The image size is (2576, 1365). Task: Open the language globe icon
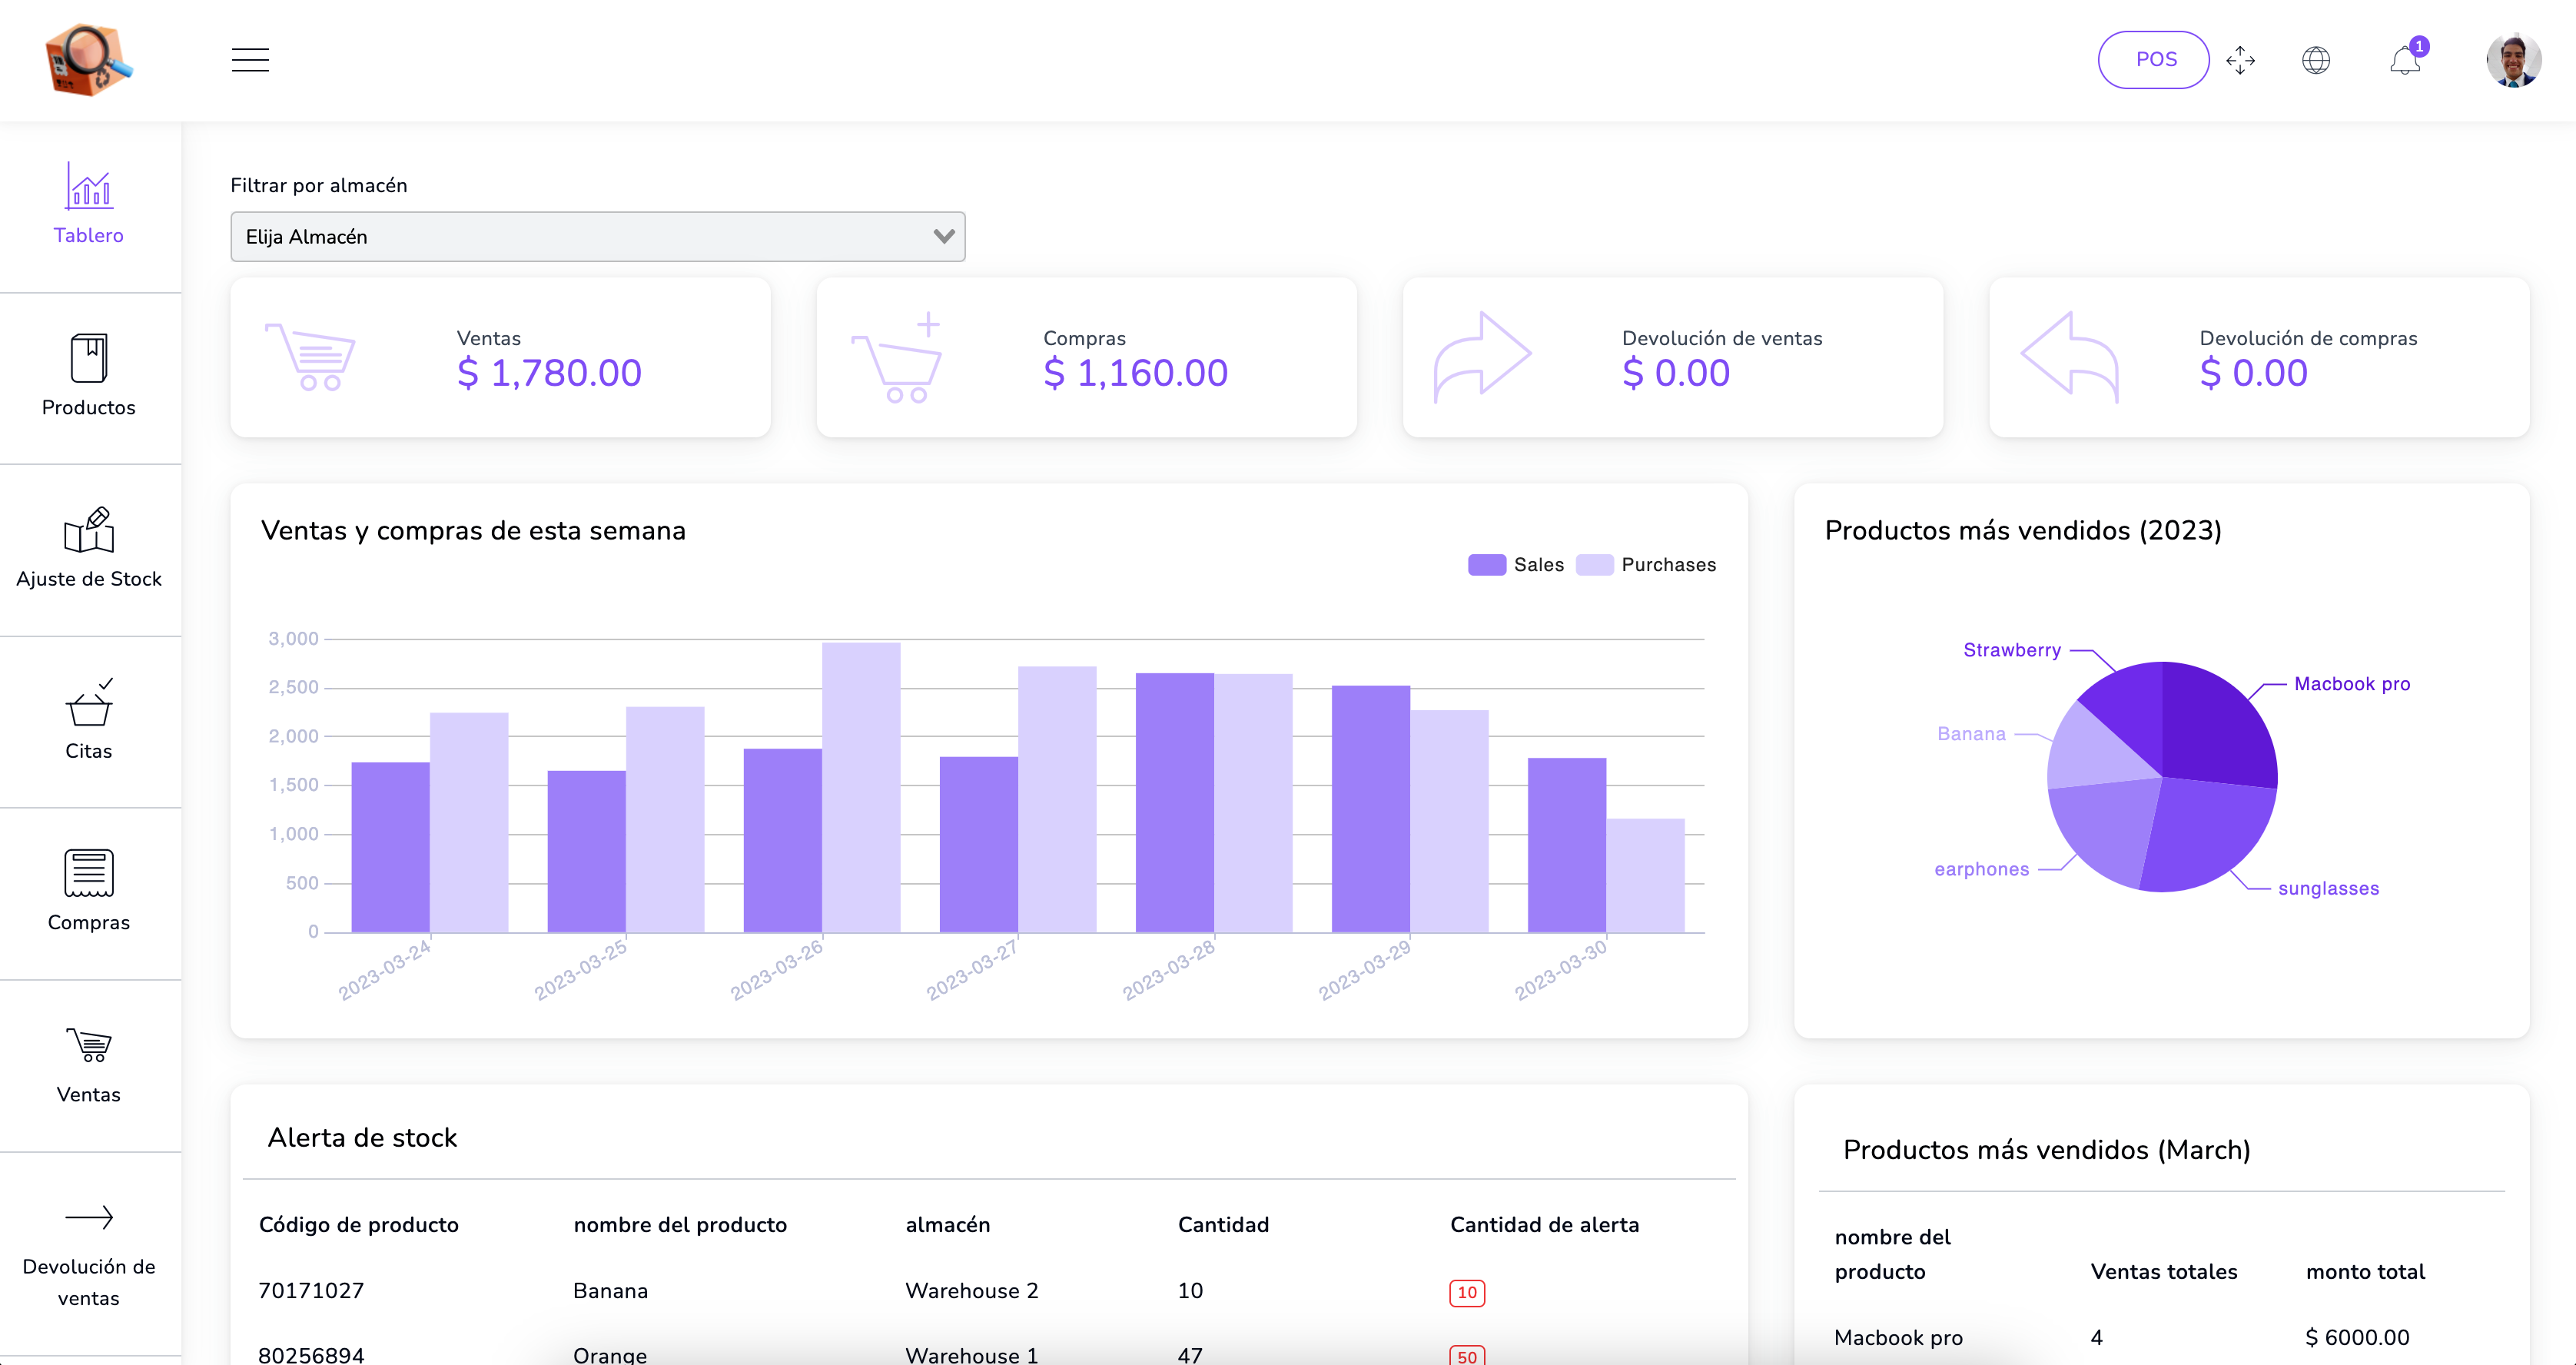click(x=2316, y=60)
